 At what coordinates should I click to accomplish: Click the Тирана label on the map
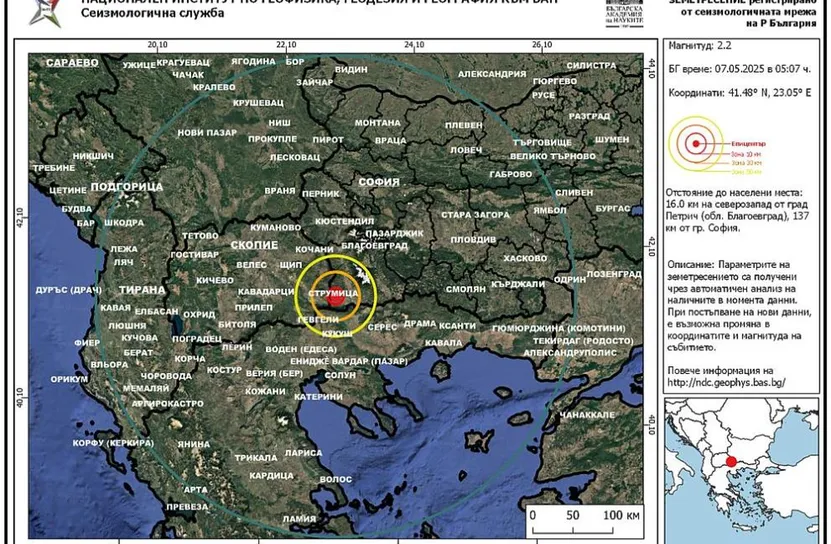click(142, 289)
